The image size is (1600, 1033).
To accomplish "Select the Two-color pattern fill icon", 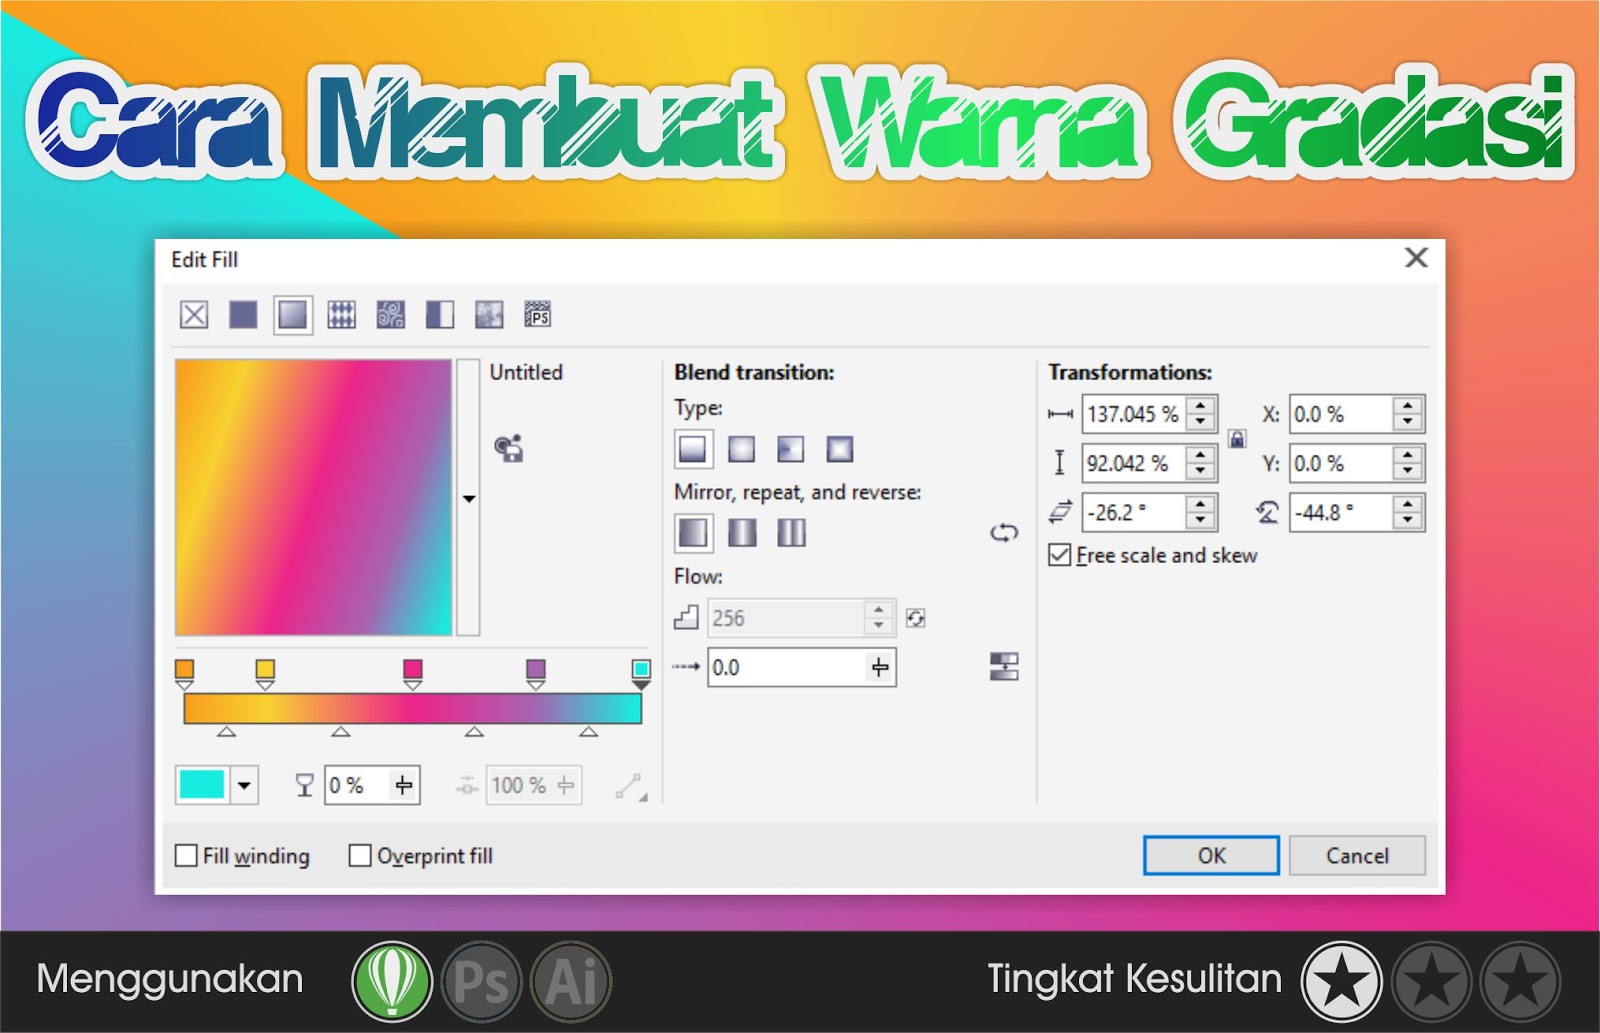I will (440, 315).
